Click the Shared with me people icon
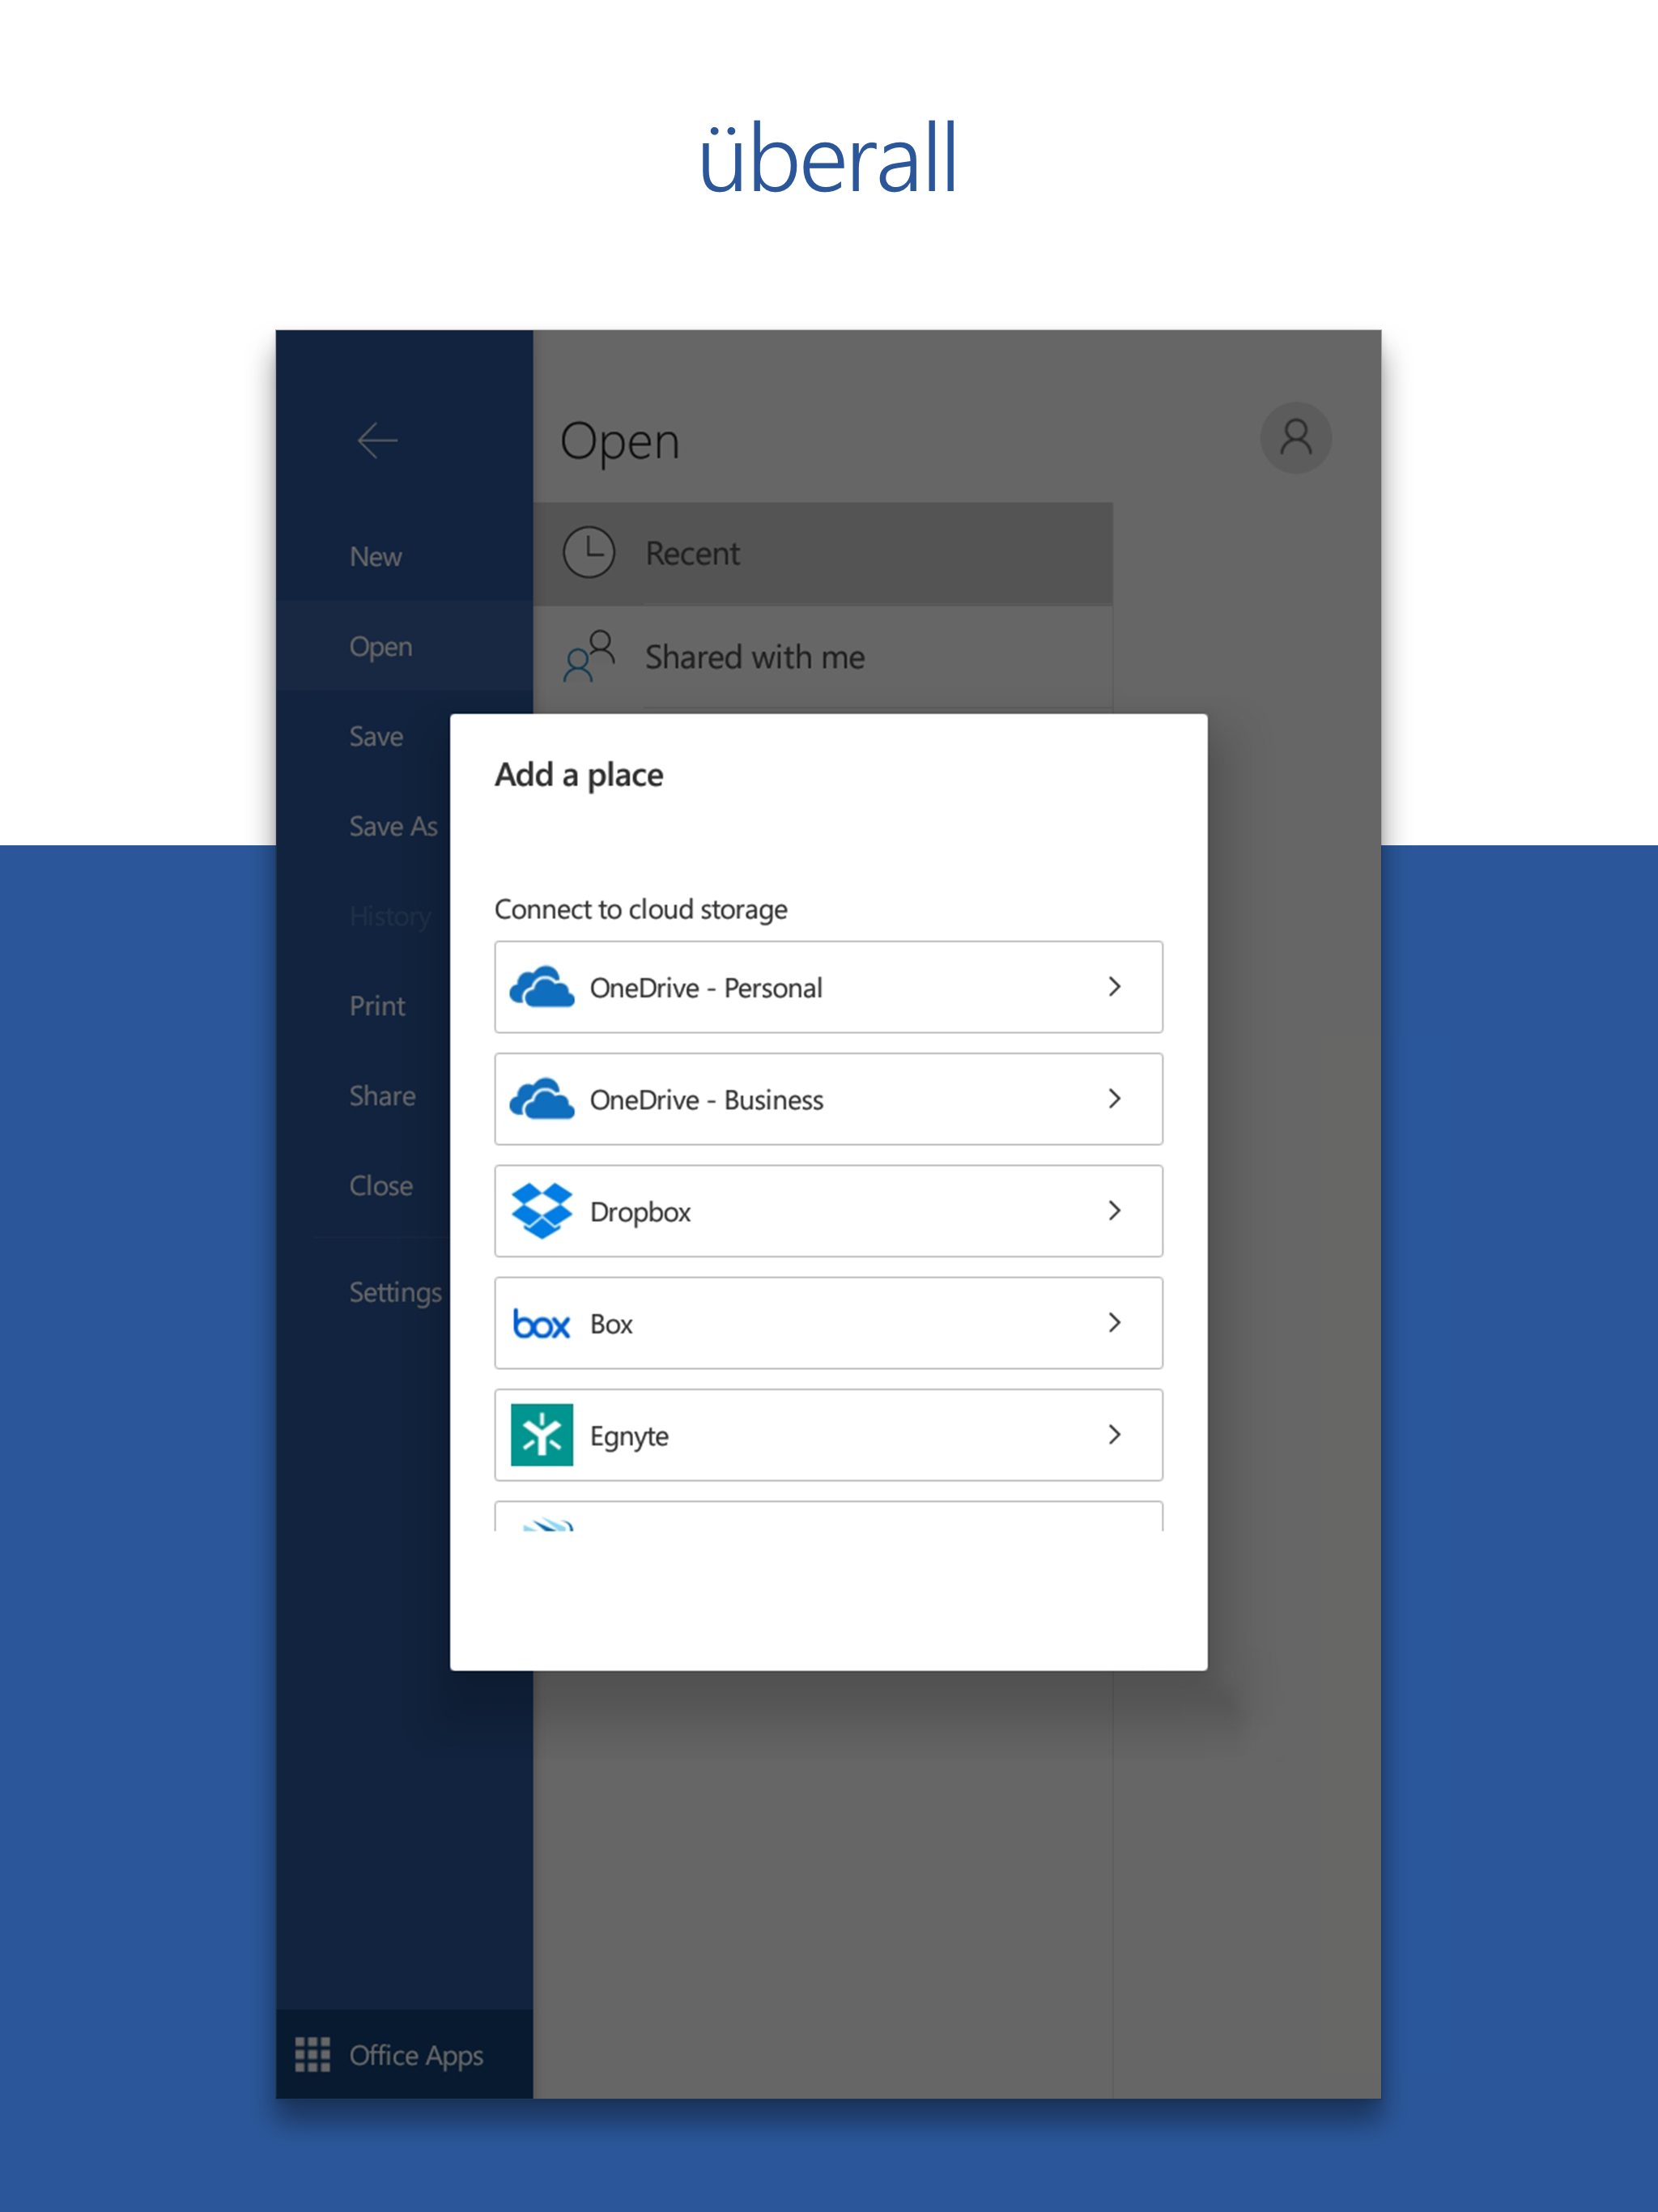 588,656
